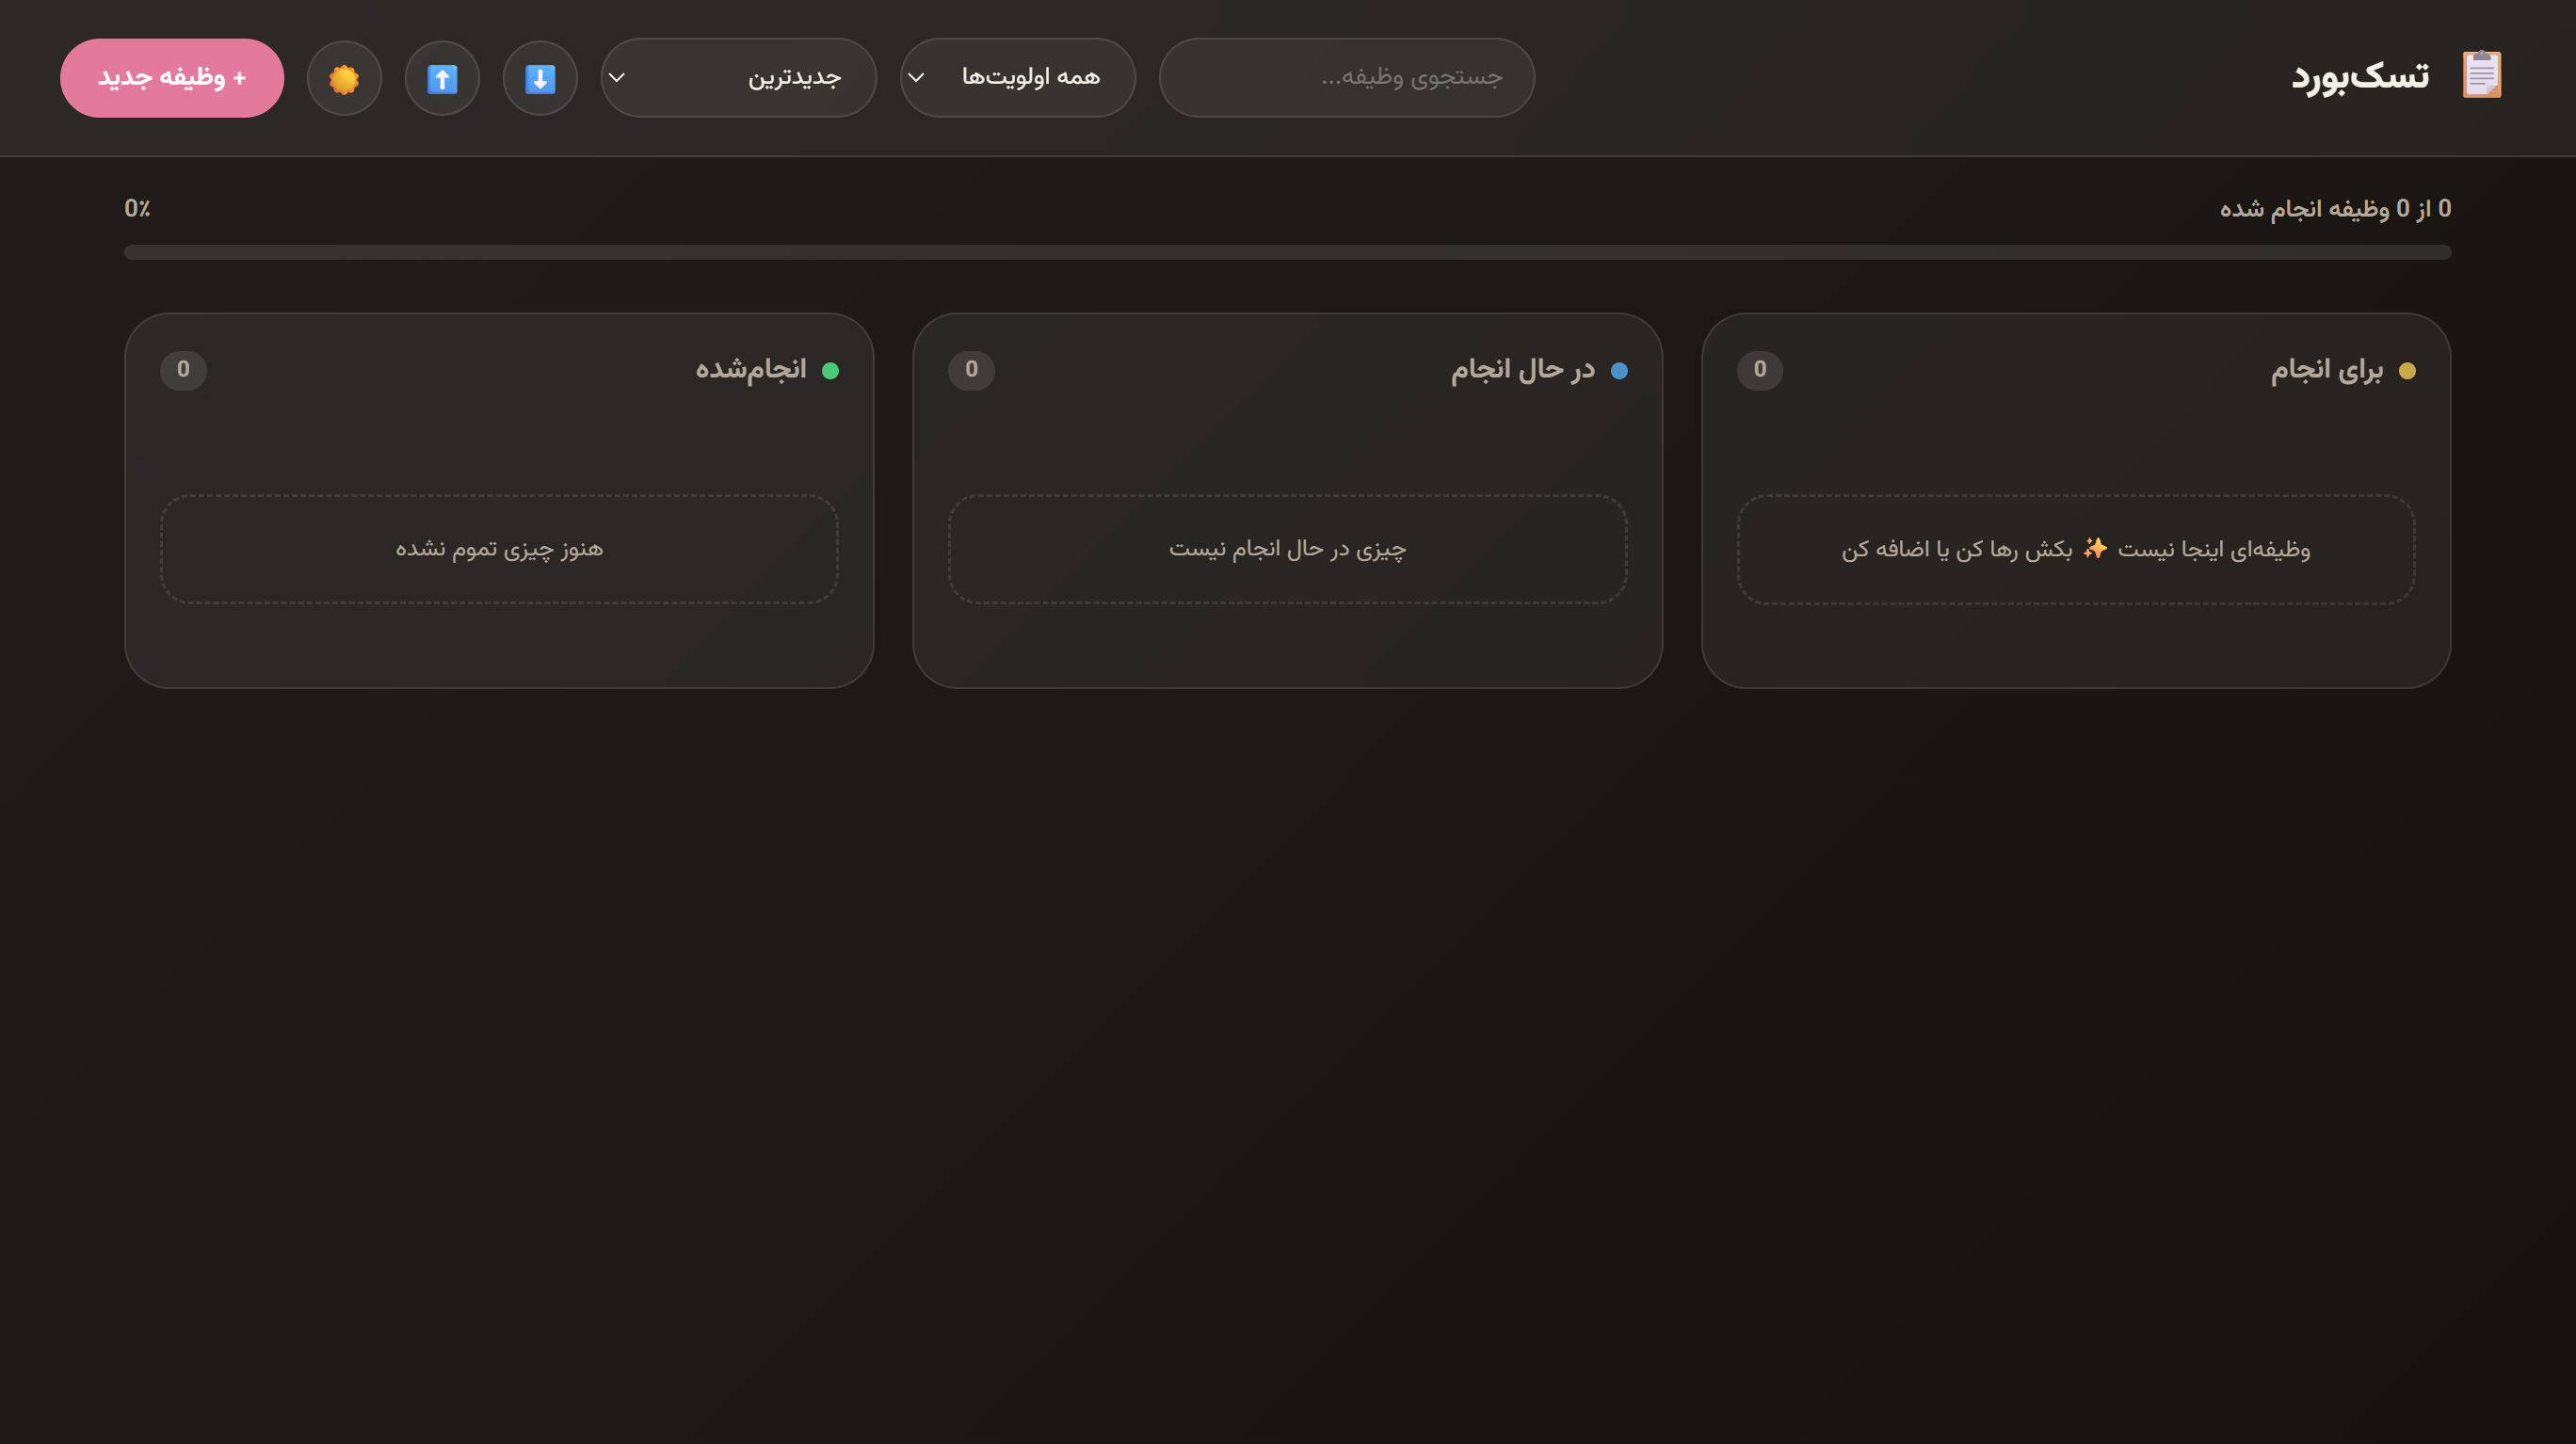Add a new task with وظیفه جدید
The height and width of the screenshot is (1444, 2576).
coord(172,78)
